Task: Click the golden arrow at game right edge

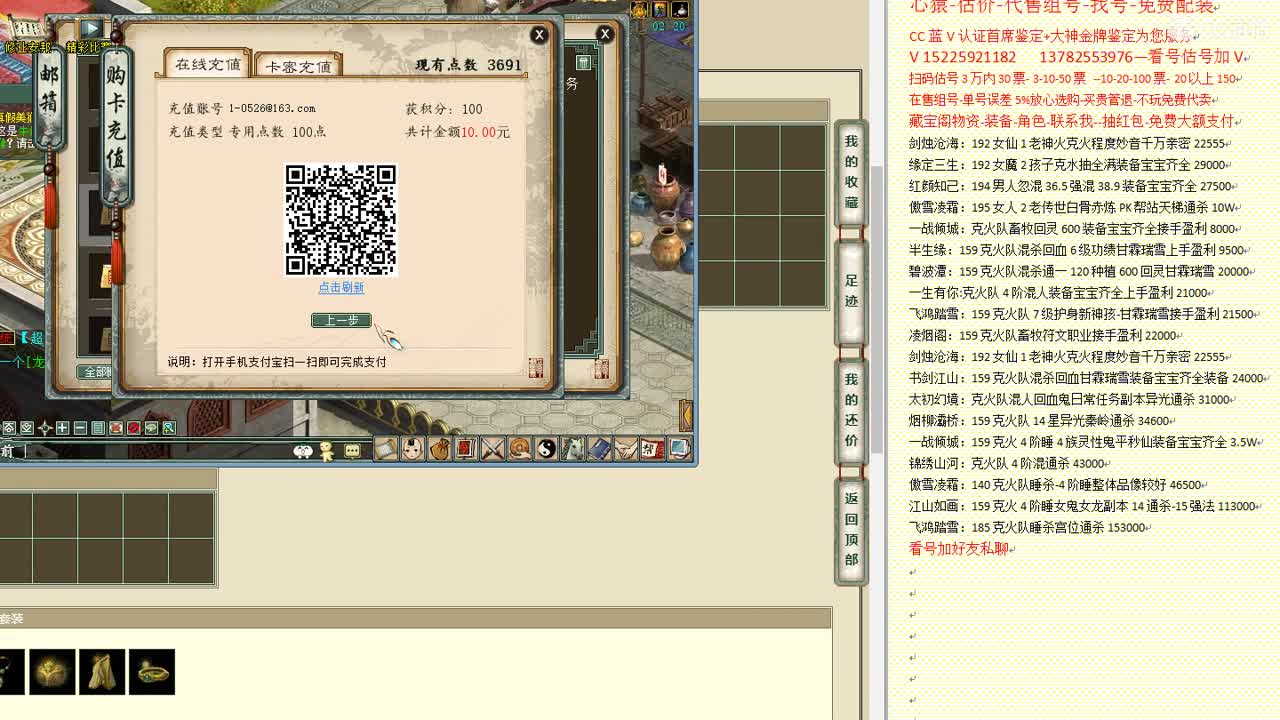Action: pos(687,413)
